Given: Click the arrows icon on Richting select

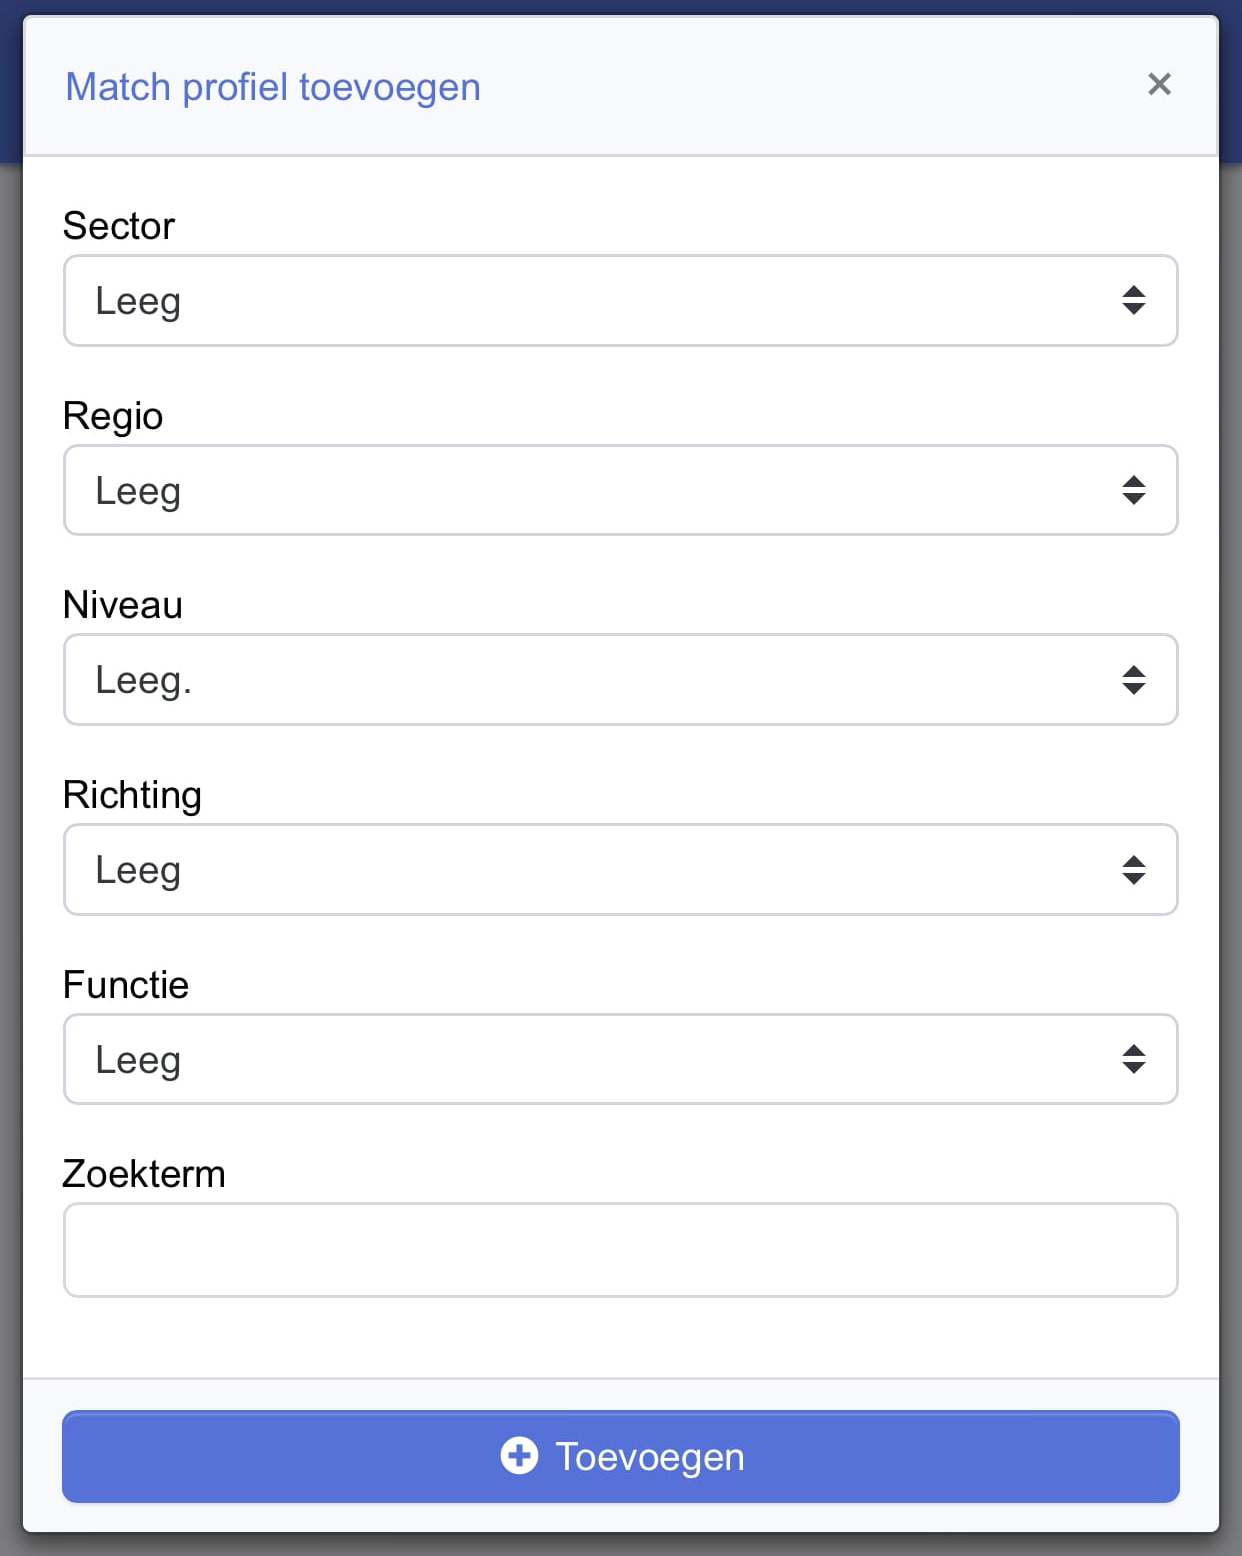Looking at the screenshot, I should 1133,869.
